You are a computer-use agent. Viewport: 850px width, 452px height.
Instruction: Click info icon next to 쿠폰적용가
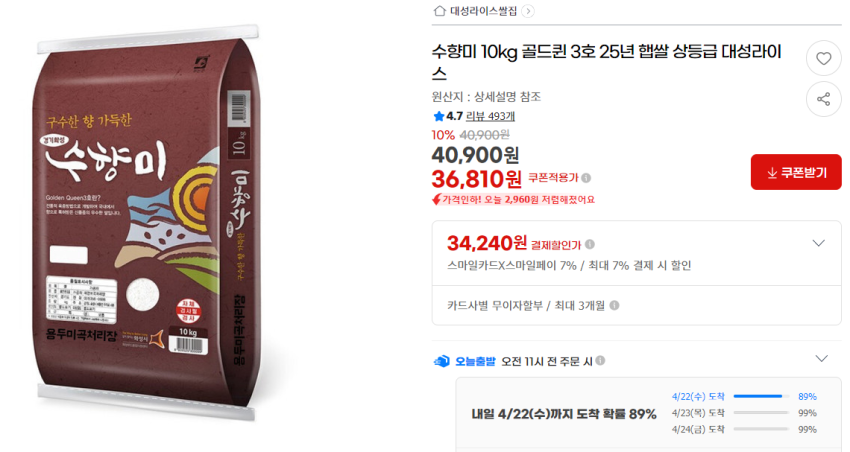pyautogui.click(x=586, y=178)
